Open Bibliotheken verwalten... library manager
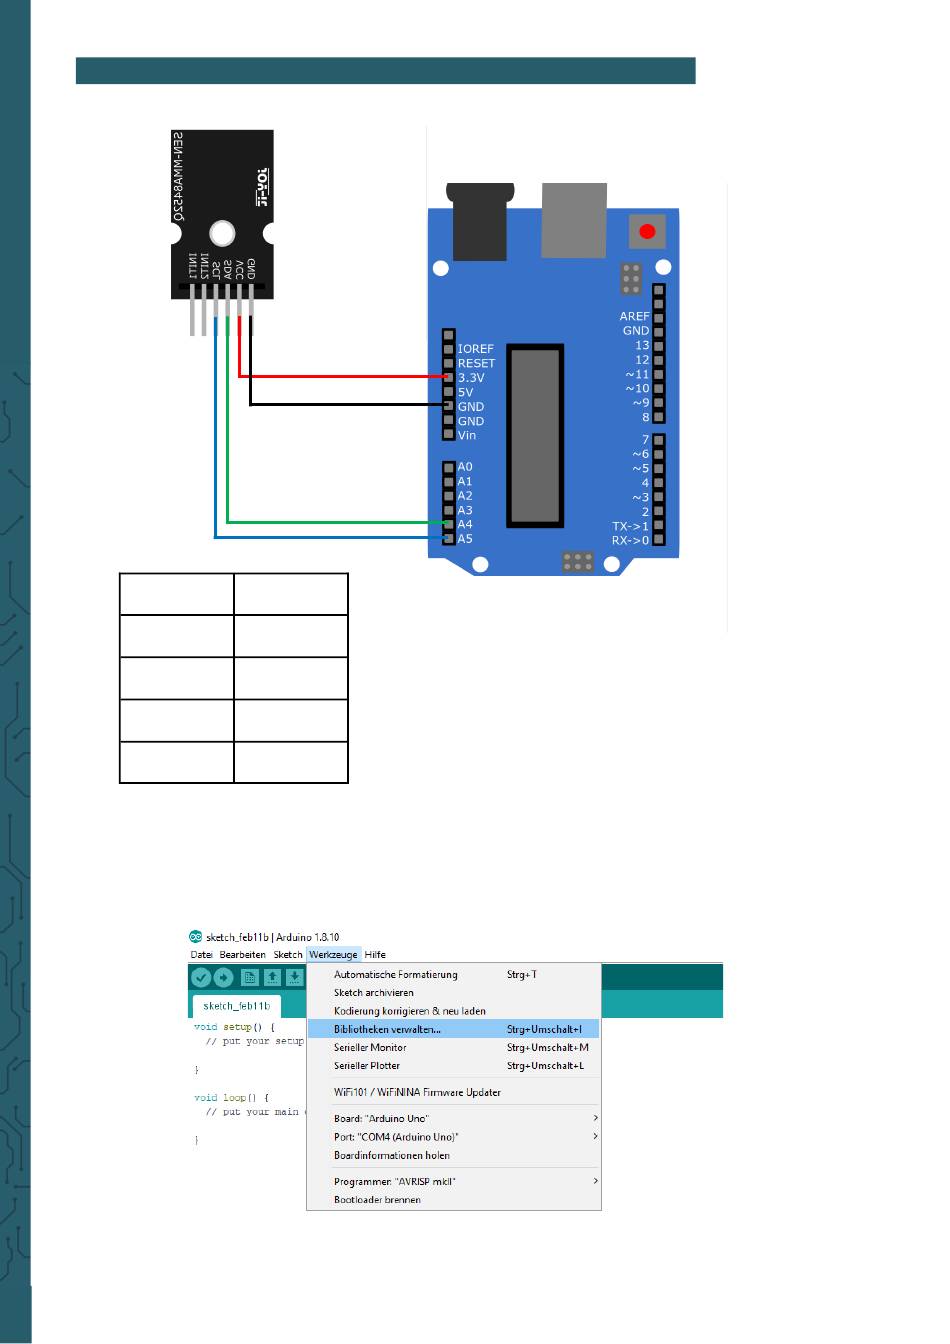This screenshot has height=1344, width=950. click(x=453, y=1029)
